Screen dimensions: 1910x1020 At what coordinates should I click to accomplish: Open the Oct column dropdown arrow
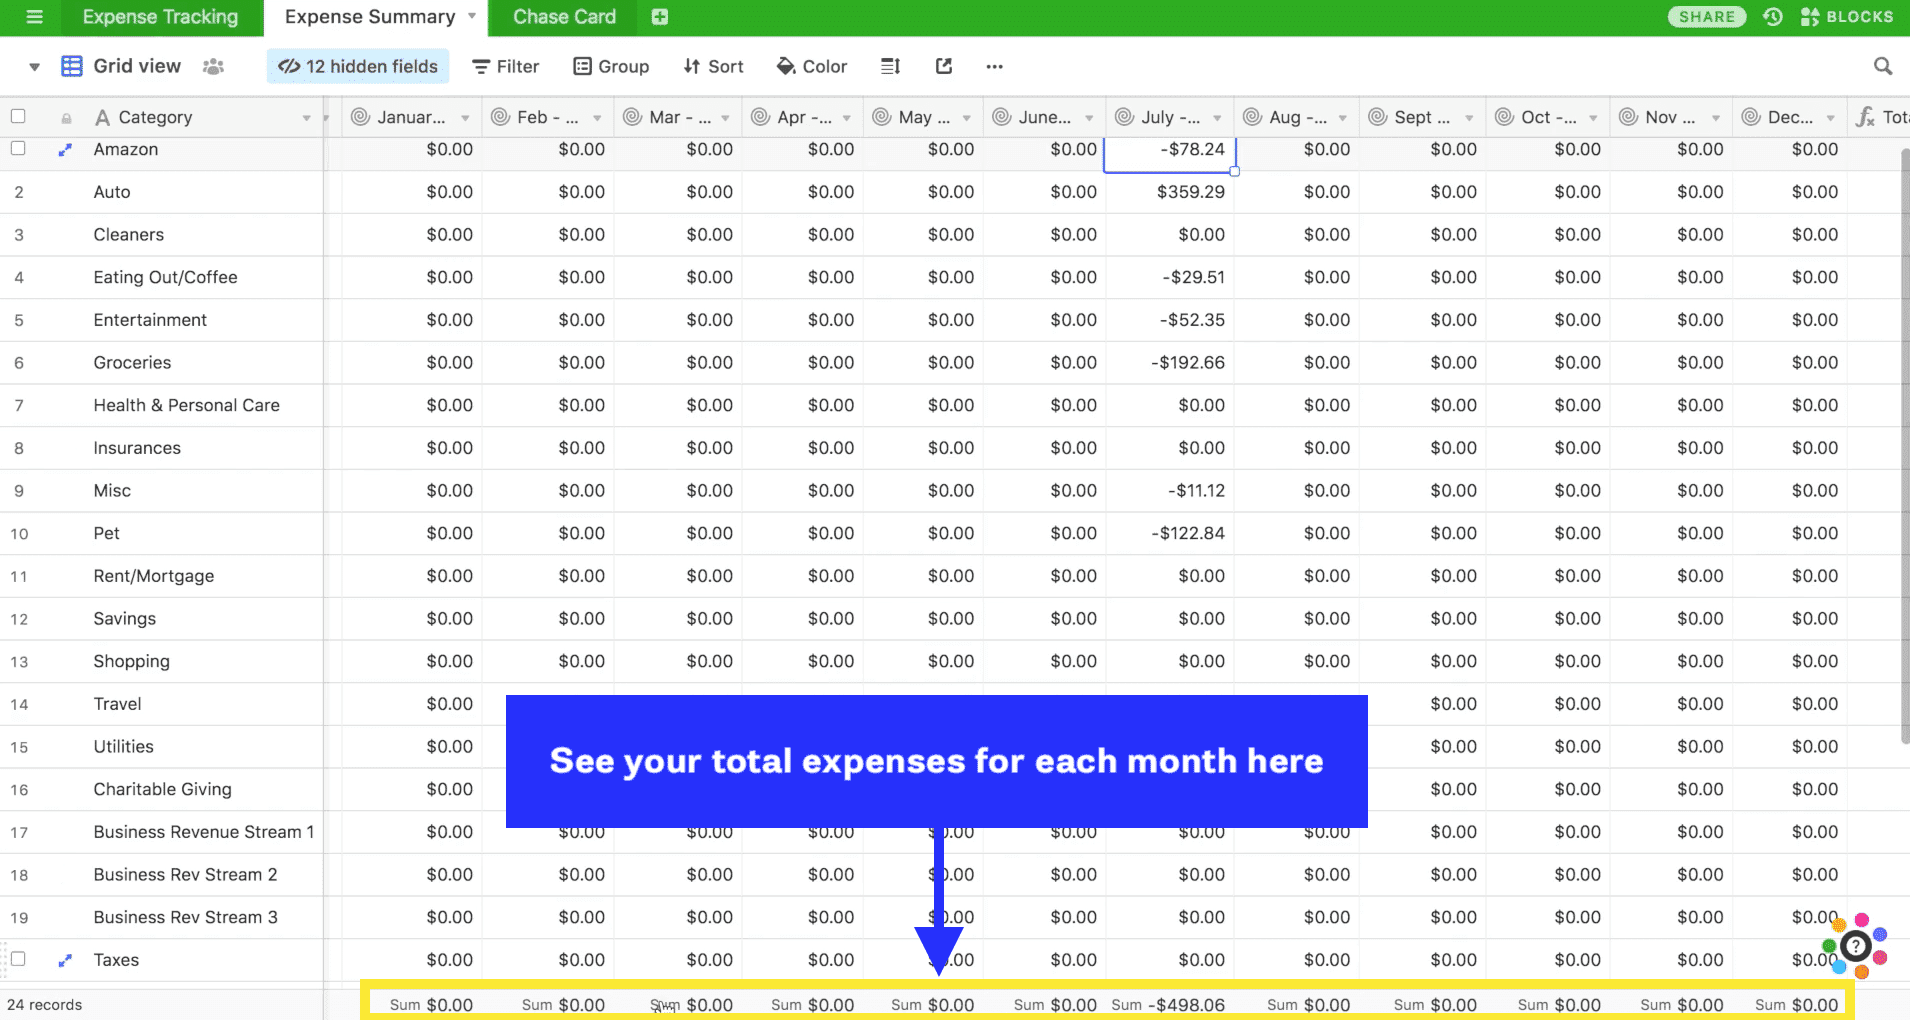pos(1593,118)
